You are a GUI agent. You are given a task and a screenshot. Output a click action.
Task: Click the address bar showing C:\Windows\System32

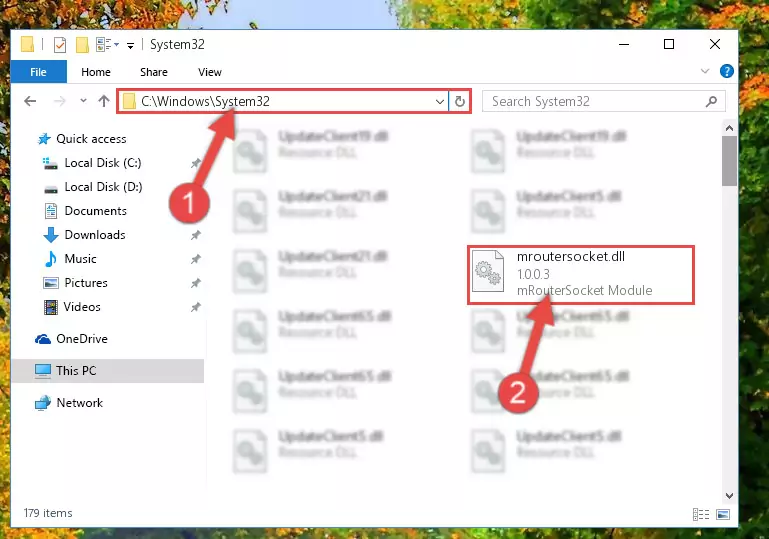(x=283, y=102)
